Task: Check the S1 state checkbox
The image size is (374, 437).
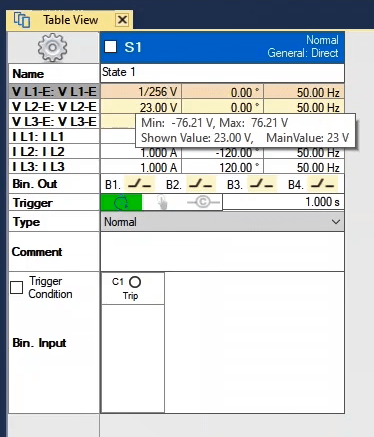Action: tap(110, 47)
